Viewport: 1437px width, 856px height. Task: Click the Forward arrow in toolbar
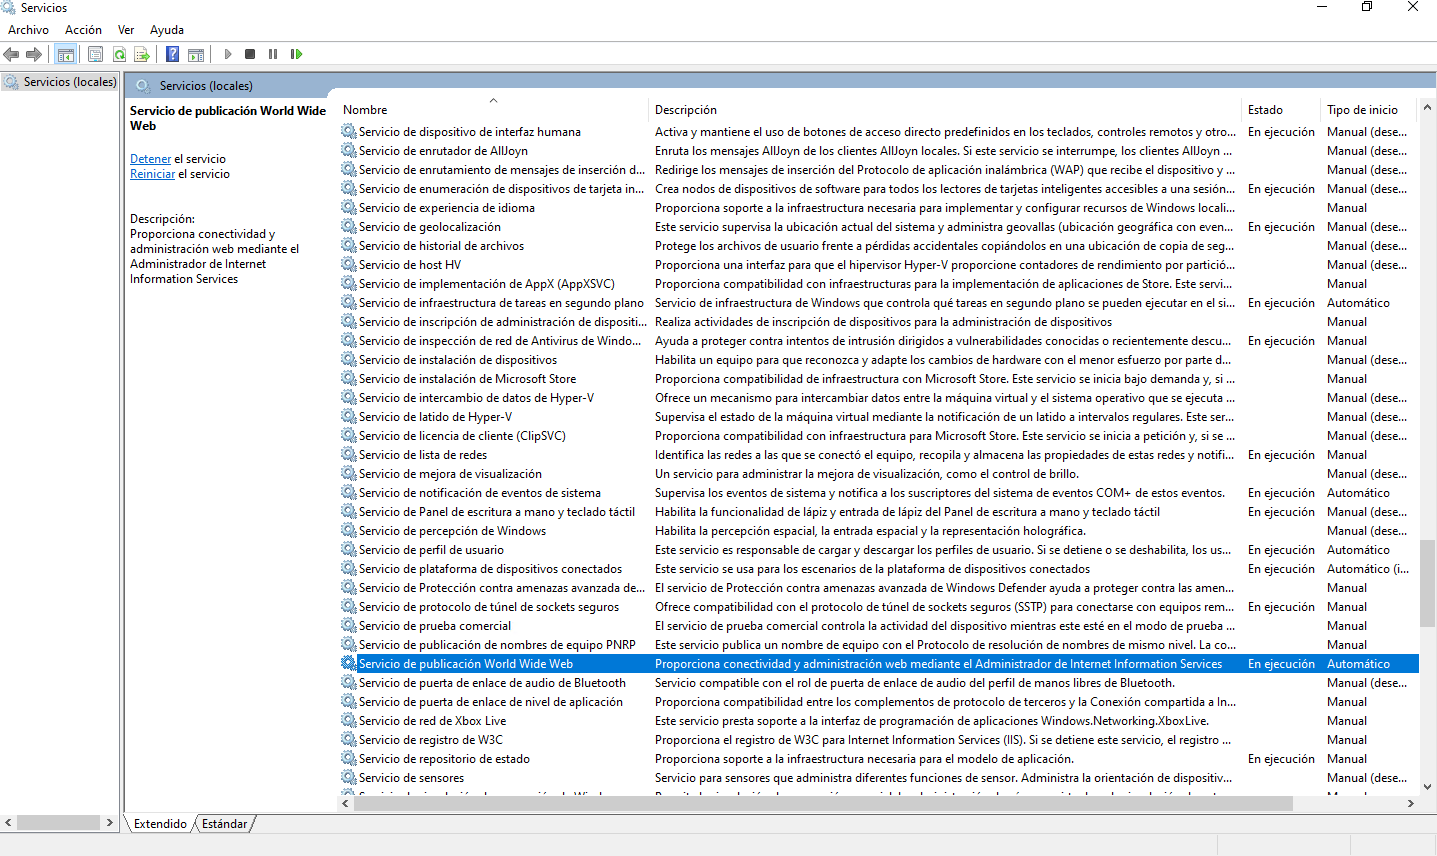34,54
